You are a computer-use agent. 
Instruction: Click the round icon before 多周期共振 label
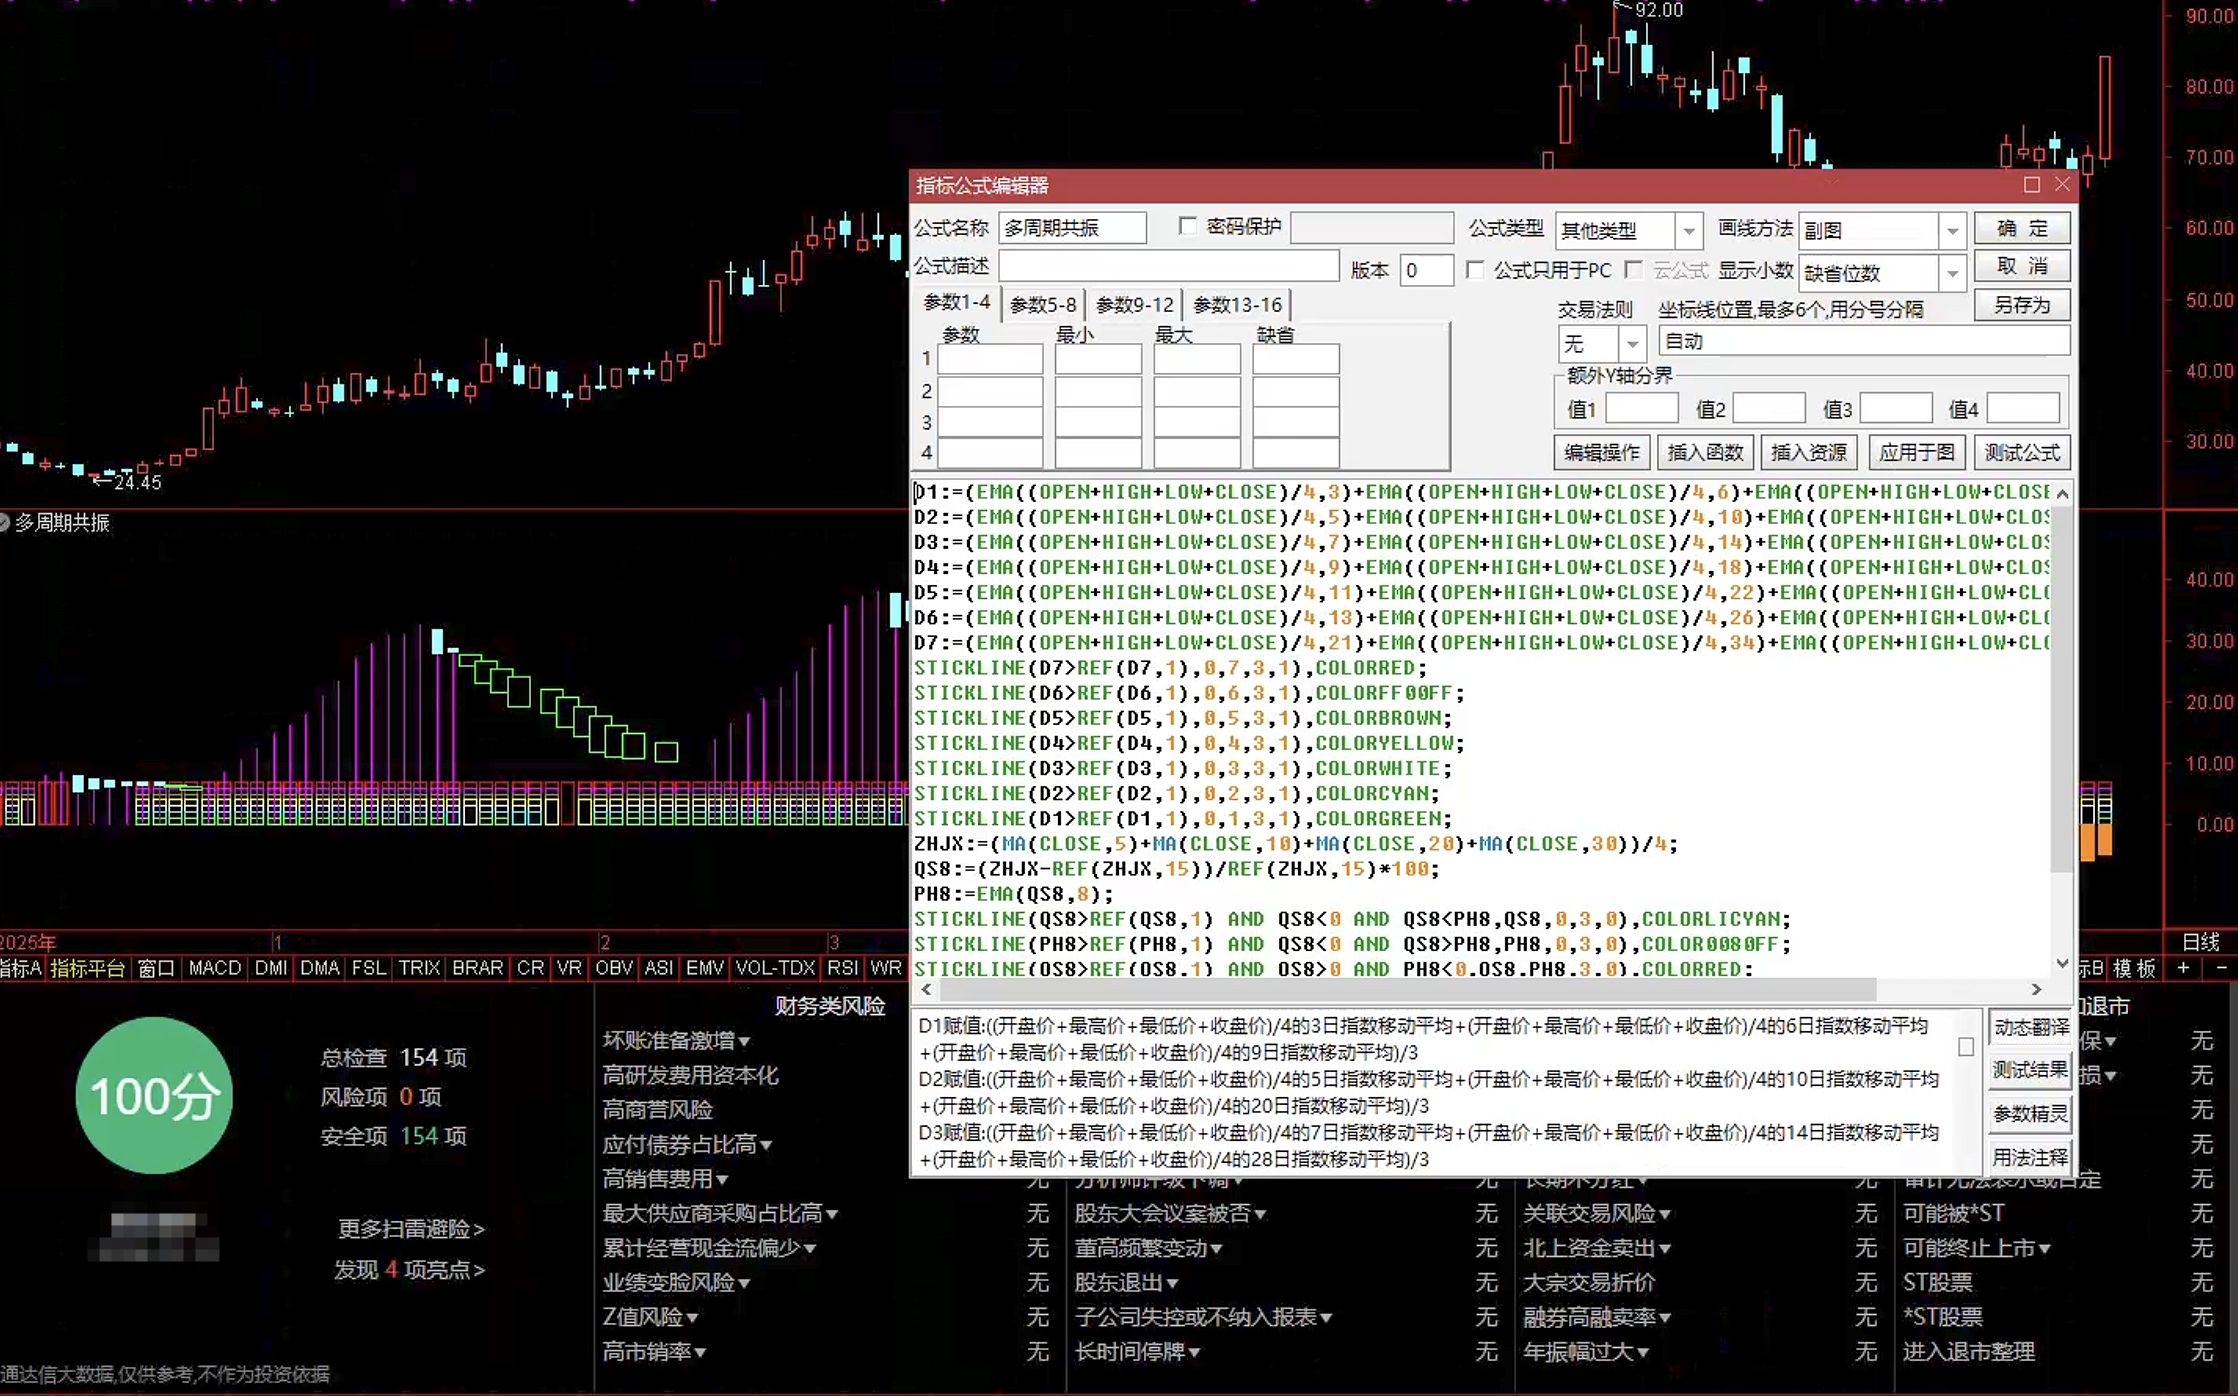(x=3, y=522)
